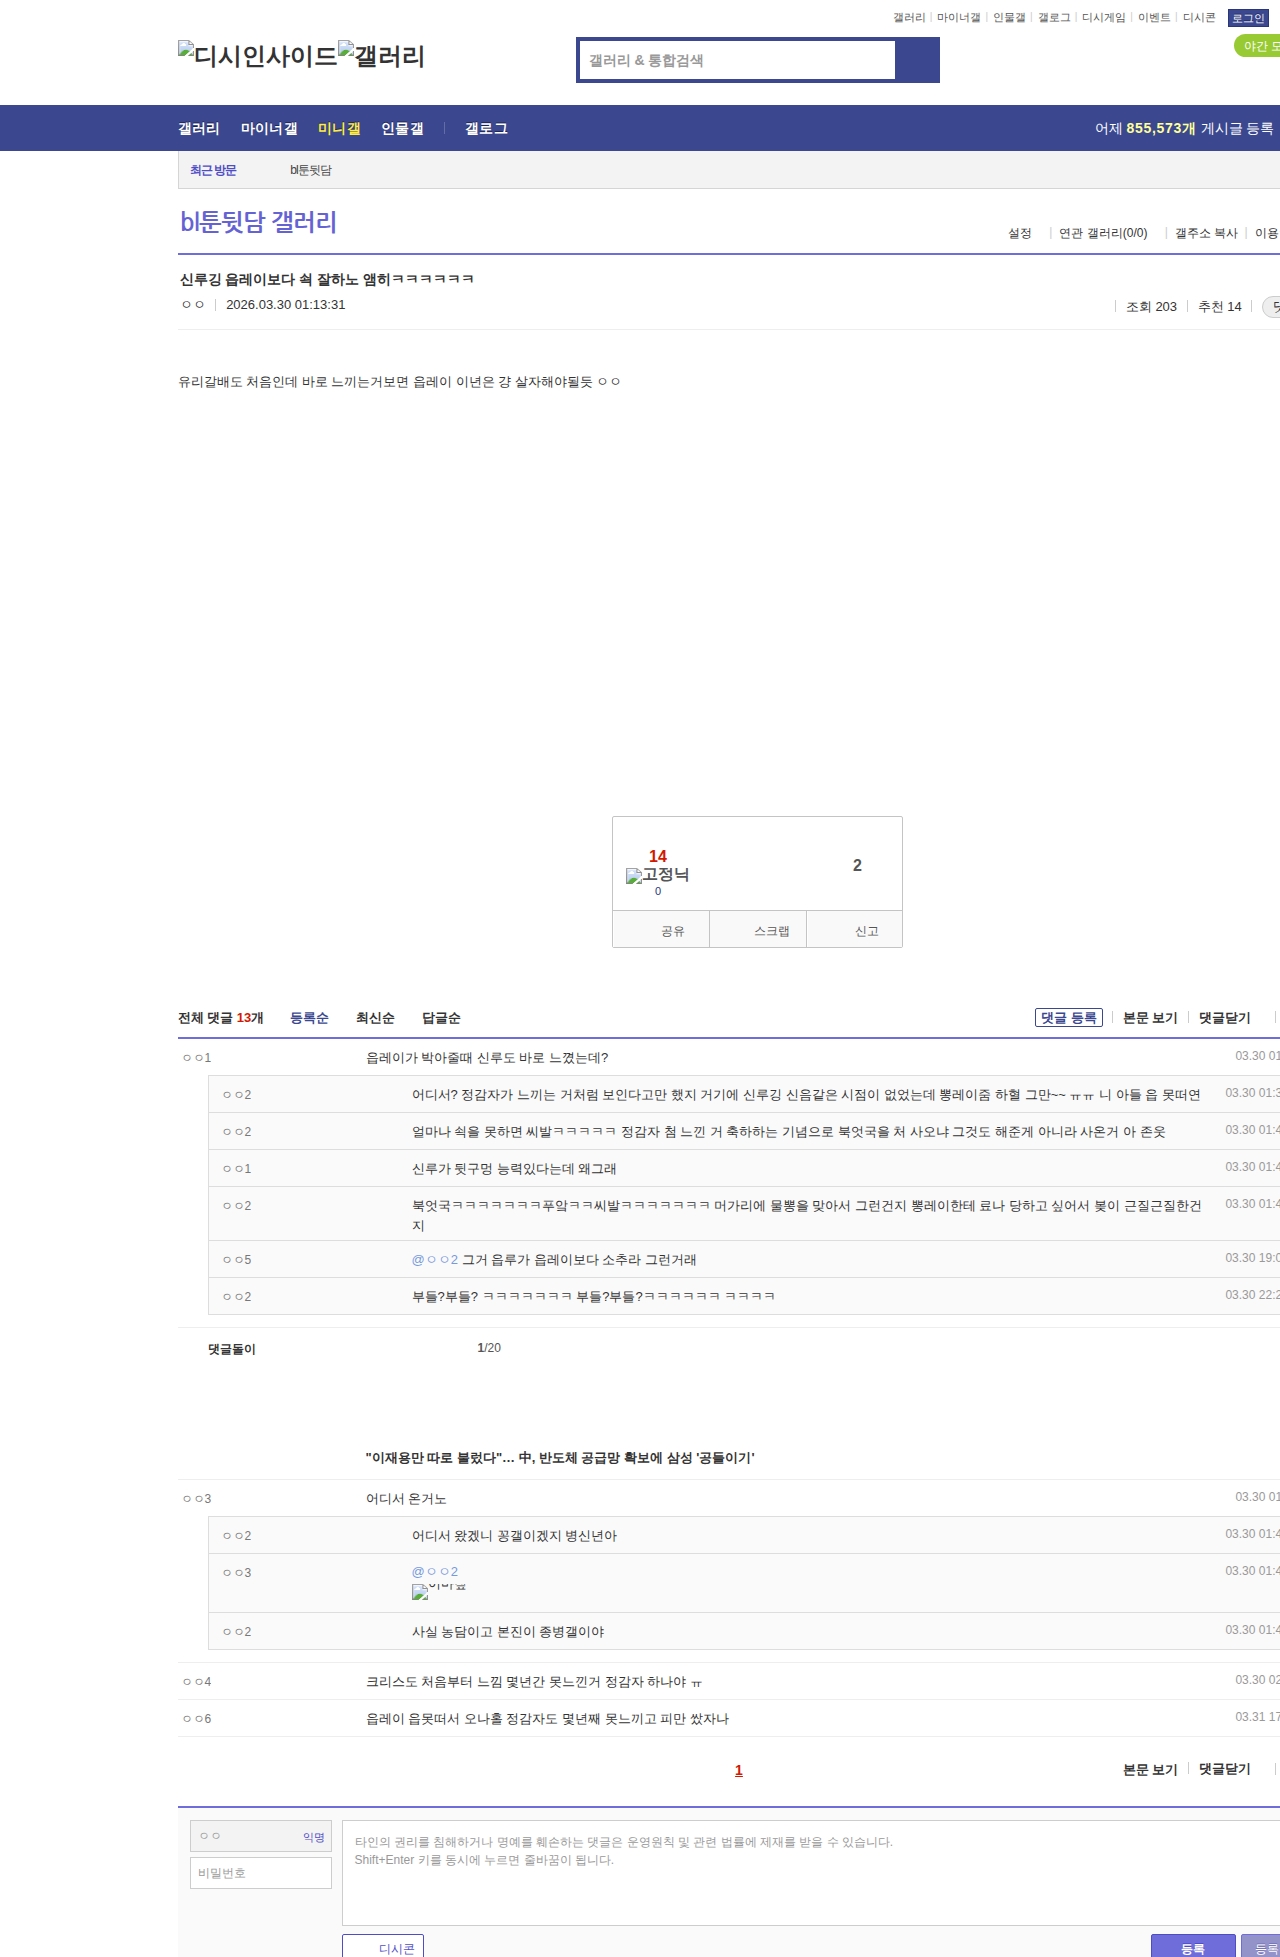The width and height of the screenshot is (1280, 1957).
Task: Click the 갤러리 logo image in header
Action: [x=381, y=56]
